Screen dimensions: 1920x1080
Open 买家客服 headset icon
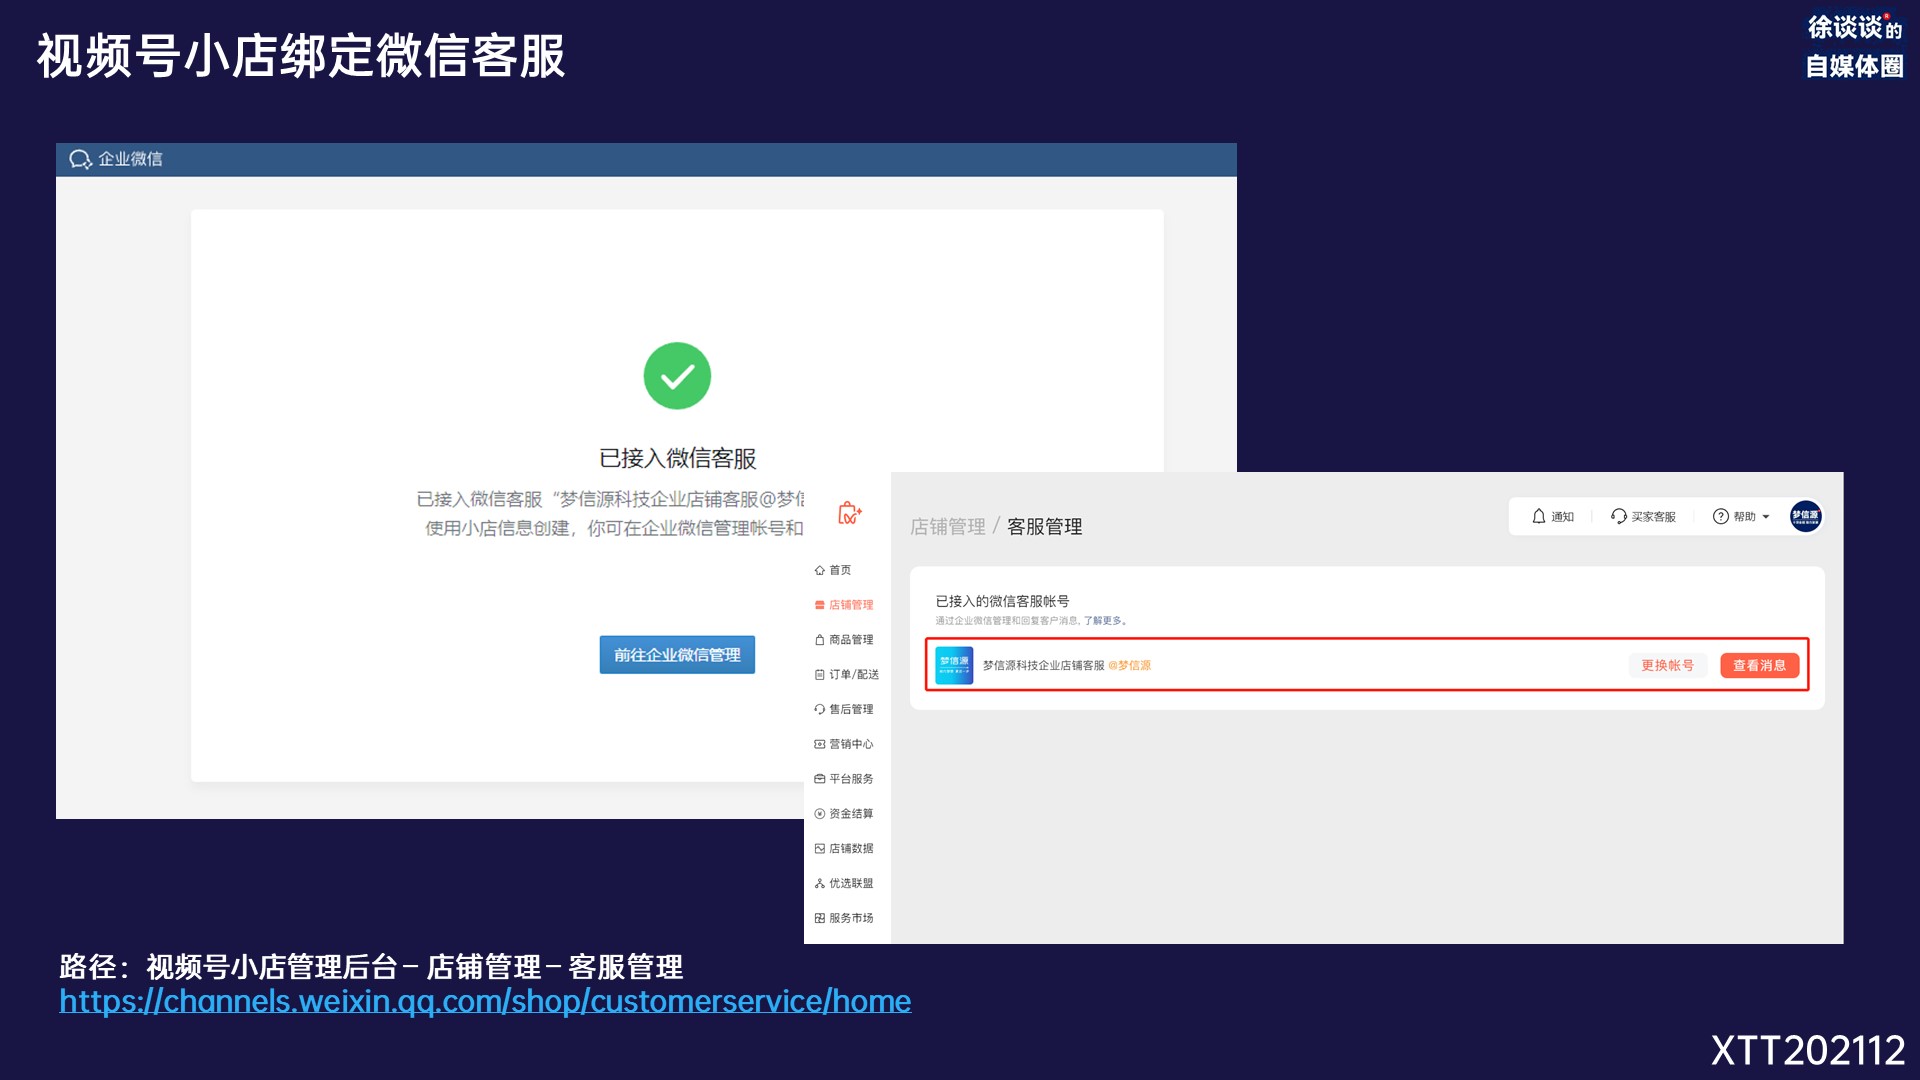point(1618,516)
